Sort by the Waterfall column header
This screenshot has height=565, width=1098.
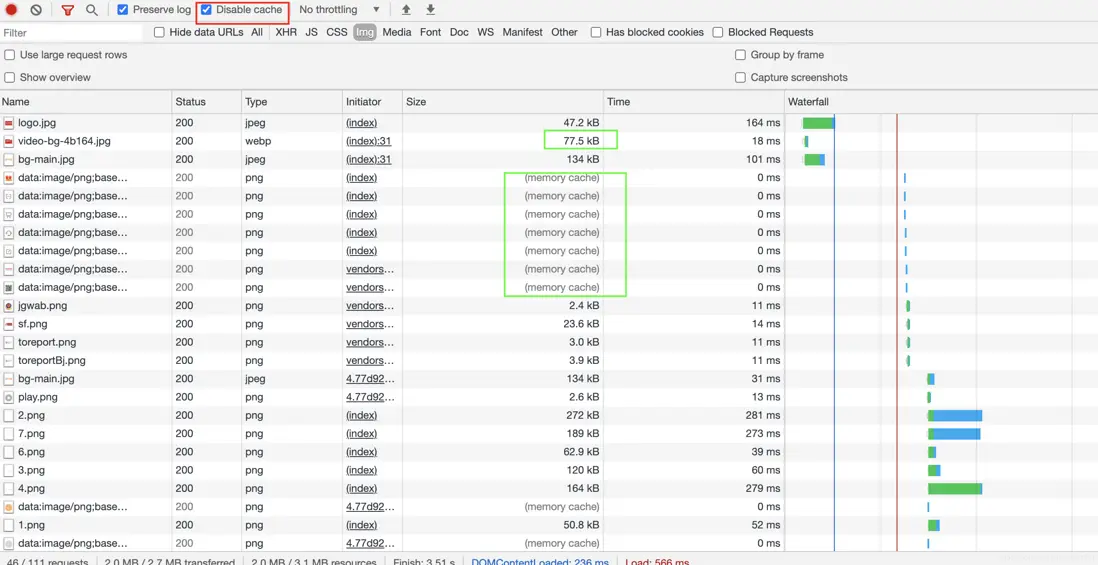point(808,102)
